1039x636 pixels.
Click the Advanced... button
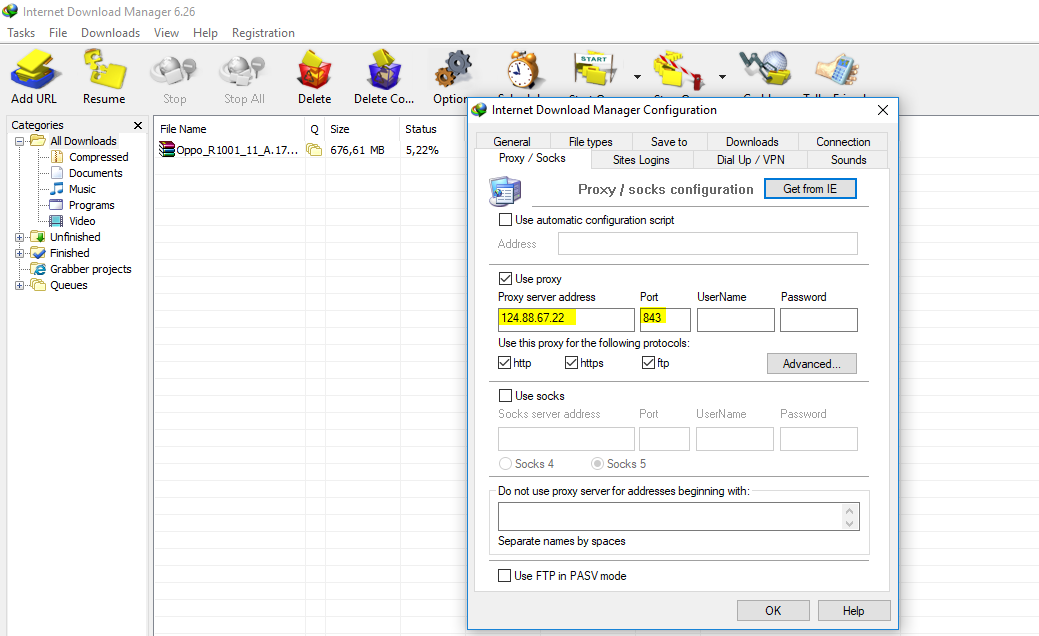pyautogui.click(x=812, y=364)
